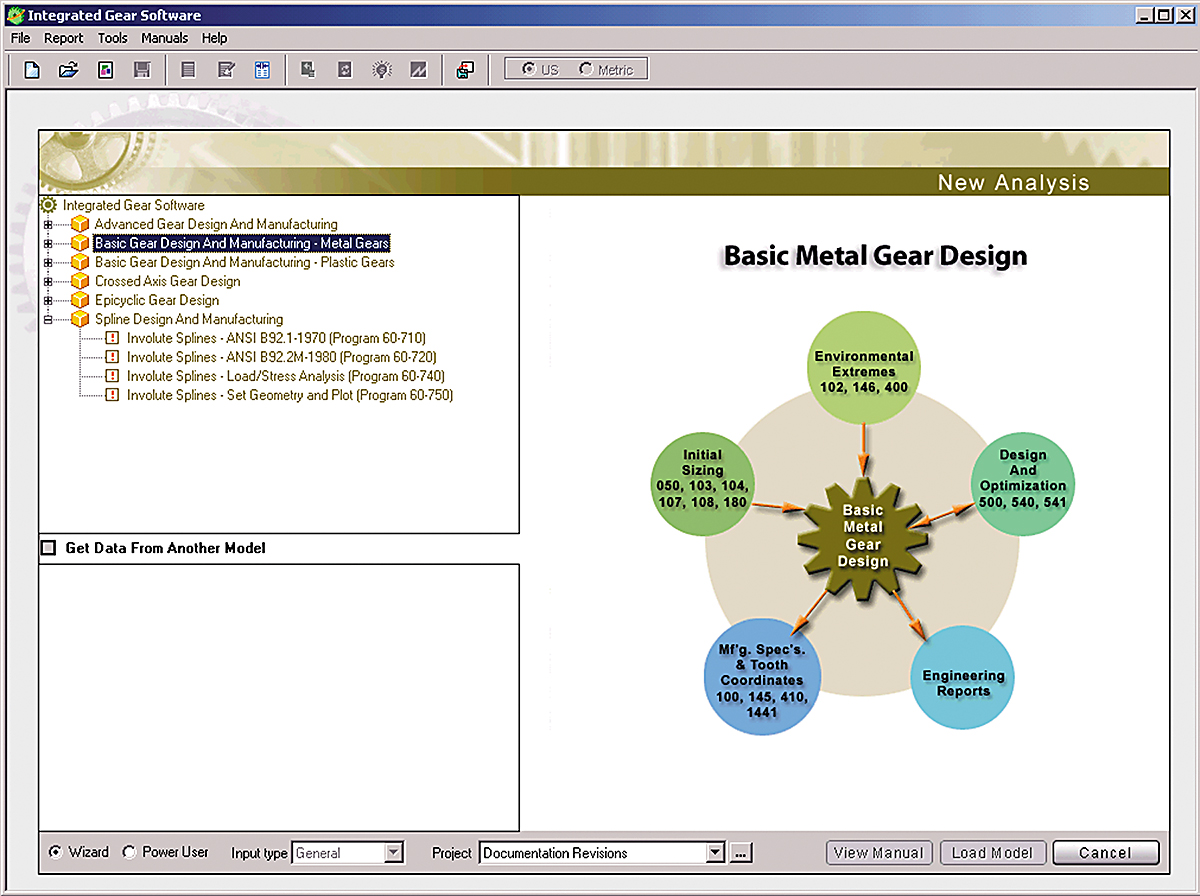Open the Tools menu

tap(113, 38)
